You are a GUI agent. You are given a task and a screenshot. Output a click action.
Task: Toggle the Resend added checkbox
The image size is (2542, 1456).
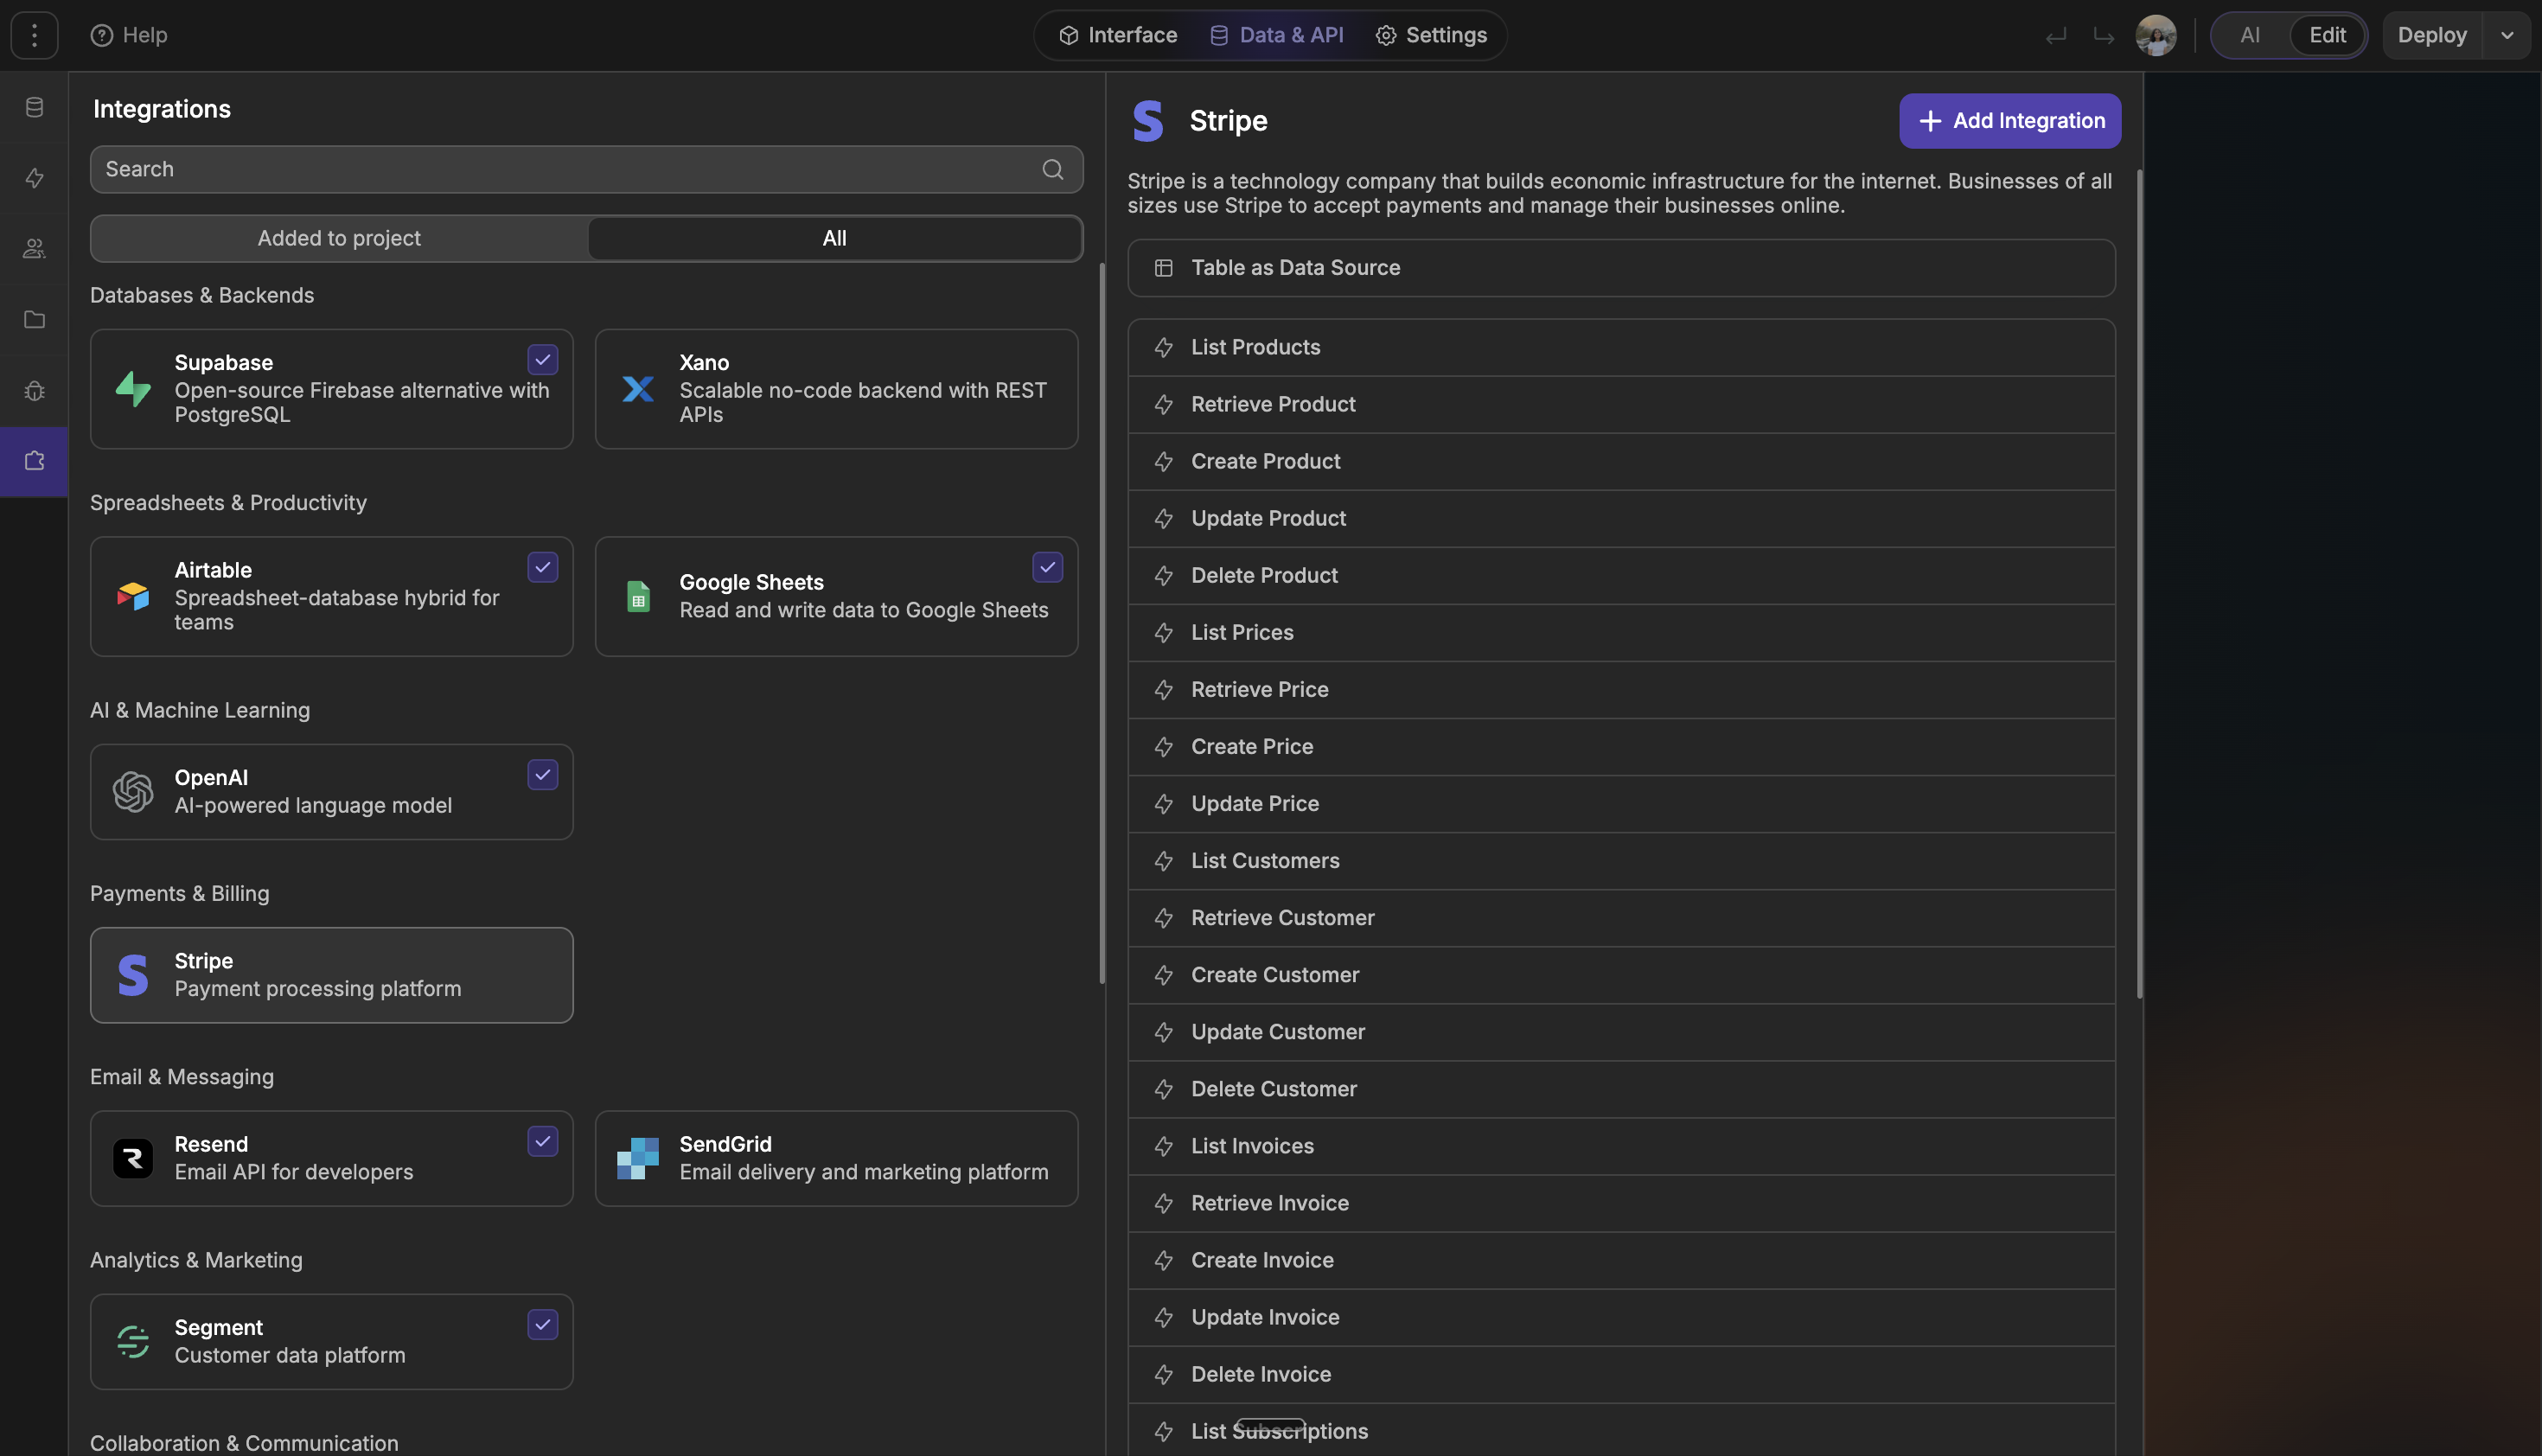point(543,1142)
